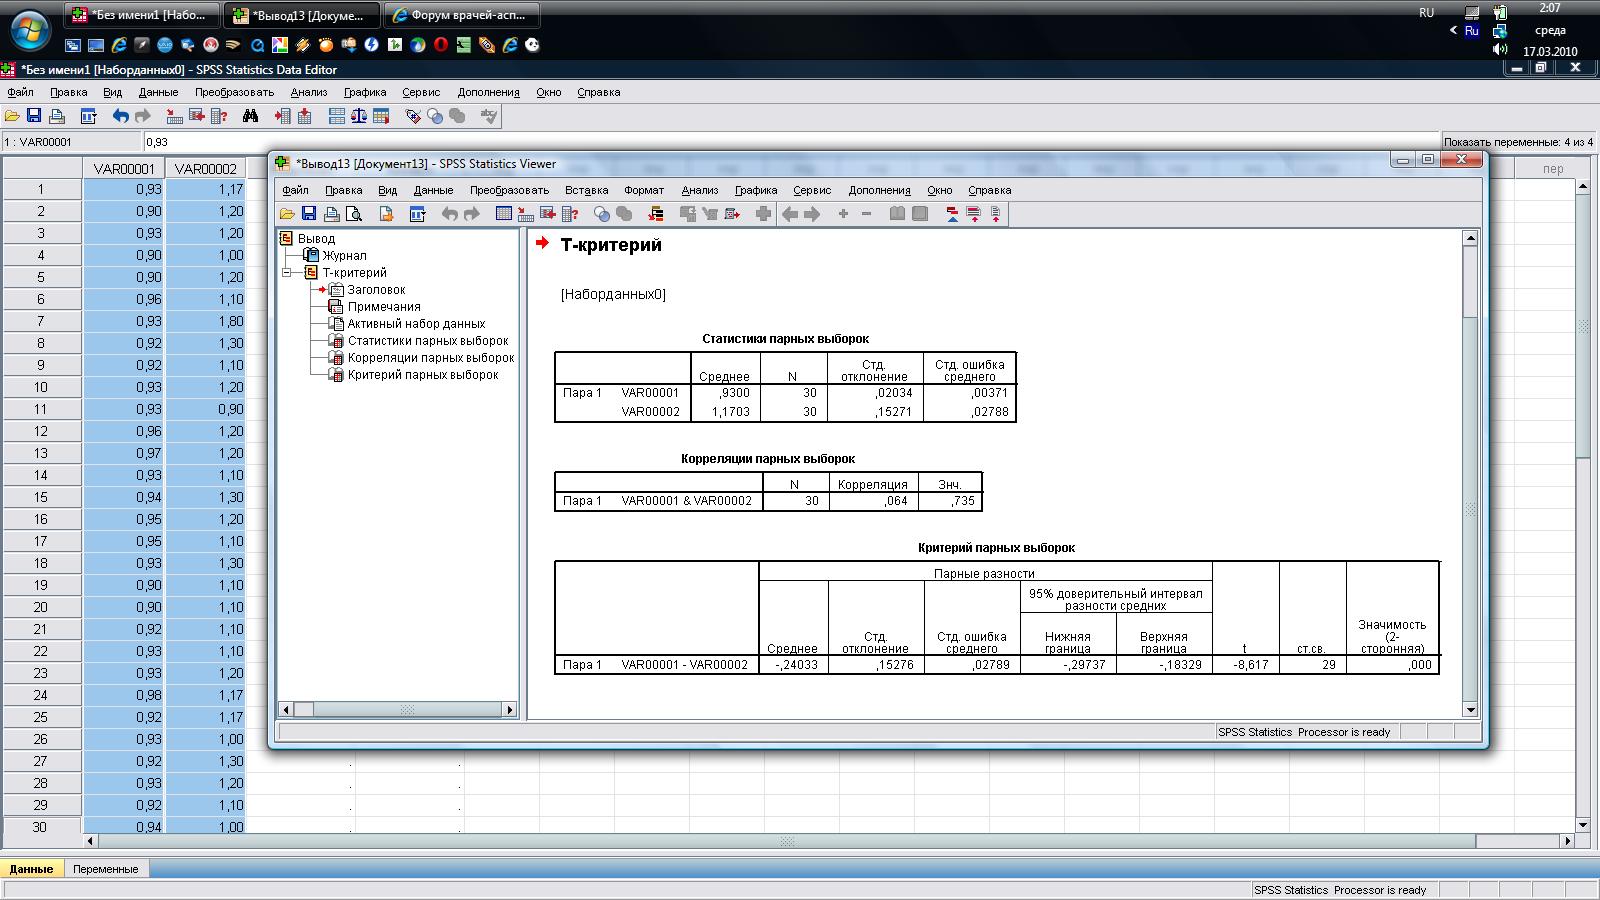
Task: Select Корреляции парных выборок in outline
Action: tap(430, 358)
